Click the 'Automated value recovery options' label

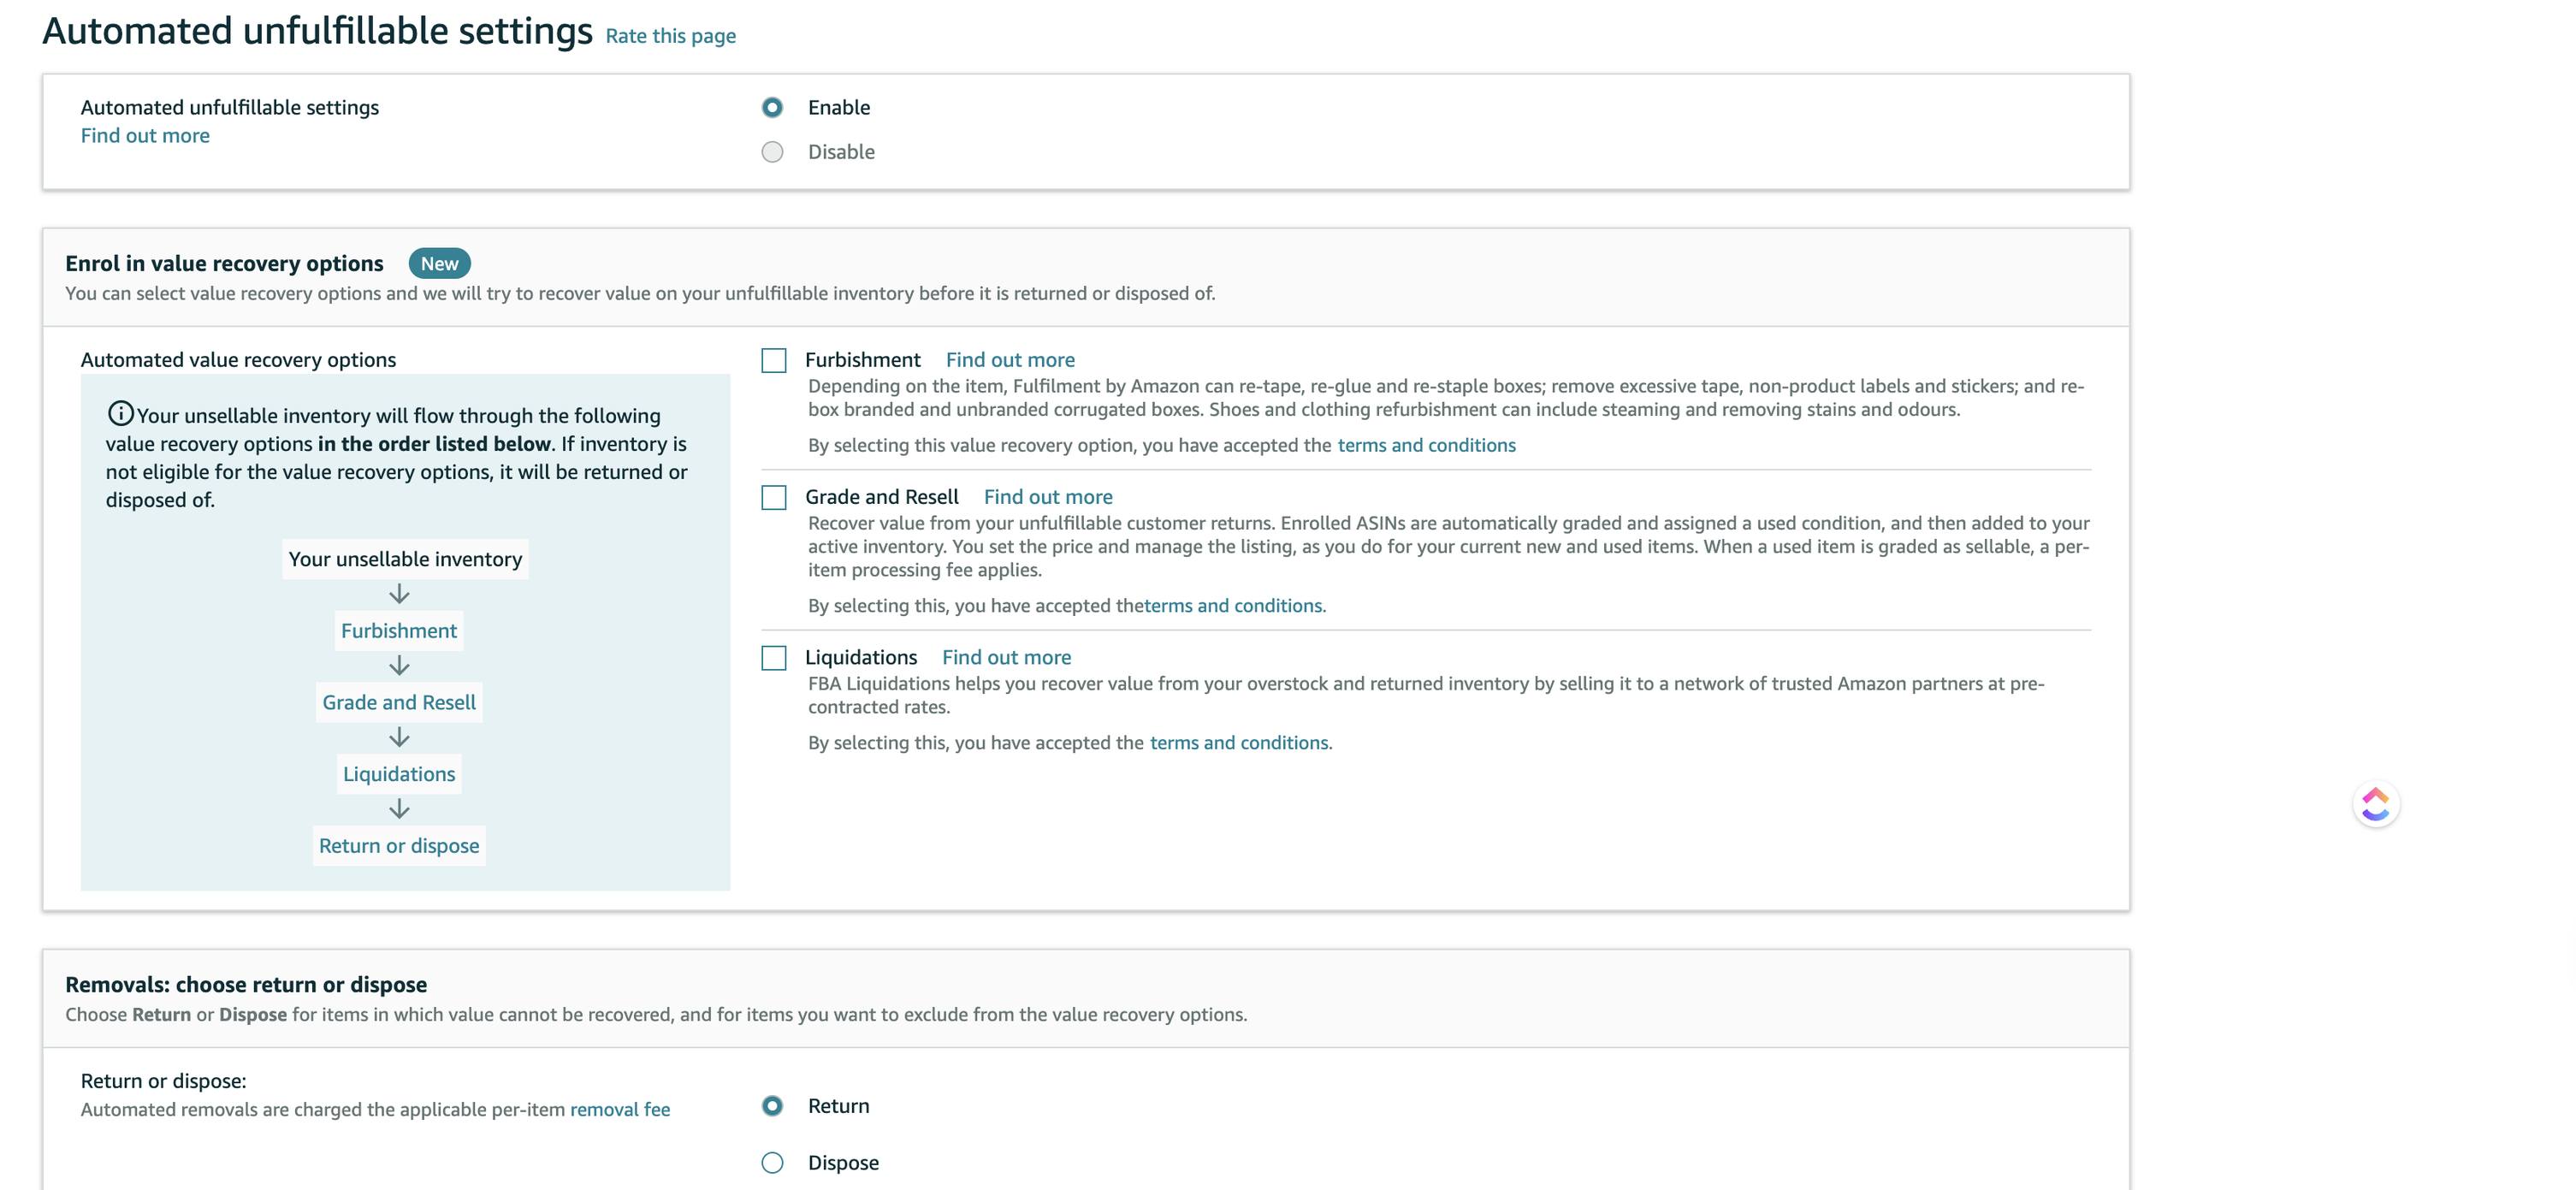click(238, 360)
